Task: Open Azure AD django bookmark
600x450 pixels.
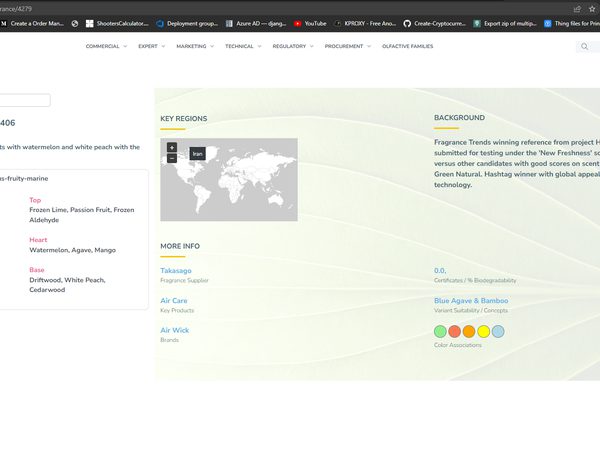Action: pyautogui.click(x=256, y=23)
